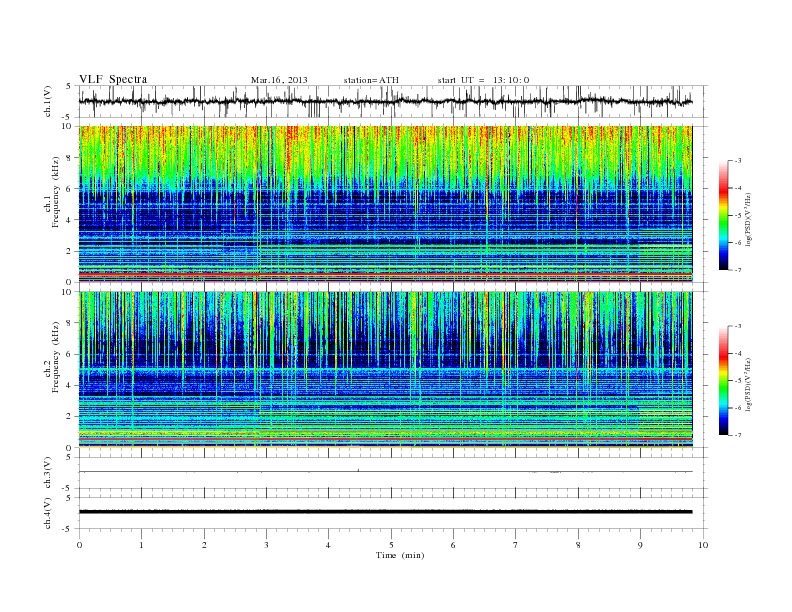Click the 'start UT = 13:10:0' text

tap(483, 80)
